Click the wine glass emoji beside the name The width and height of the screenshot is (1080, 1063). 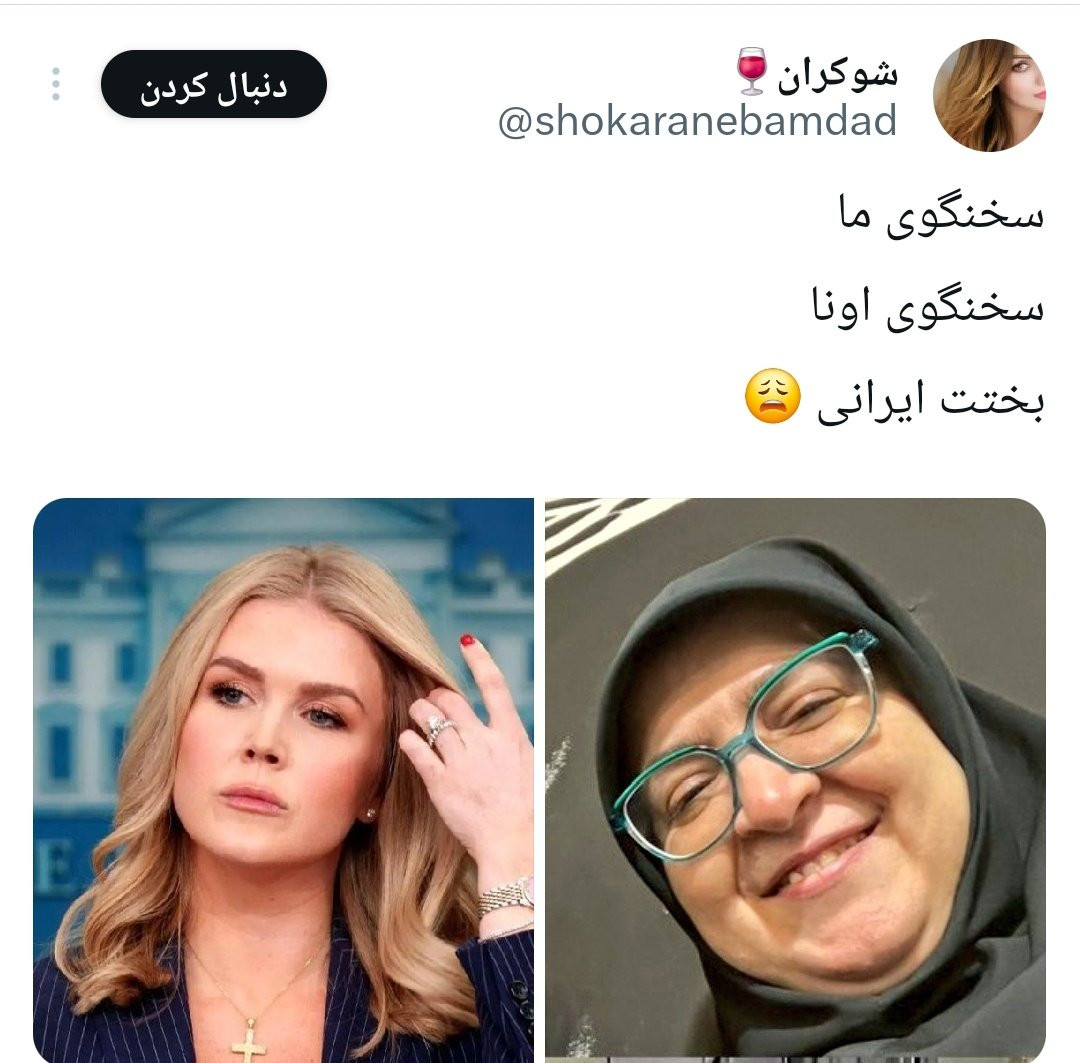tap(751, 71)
